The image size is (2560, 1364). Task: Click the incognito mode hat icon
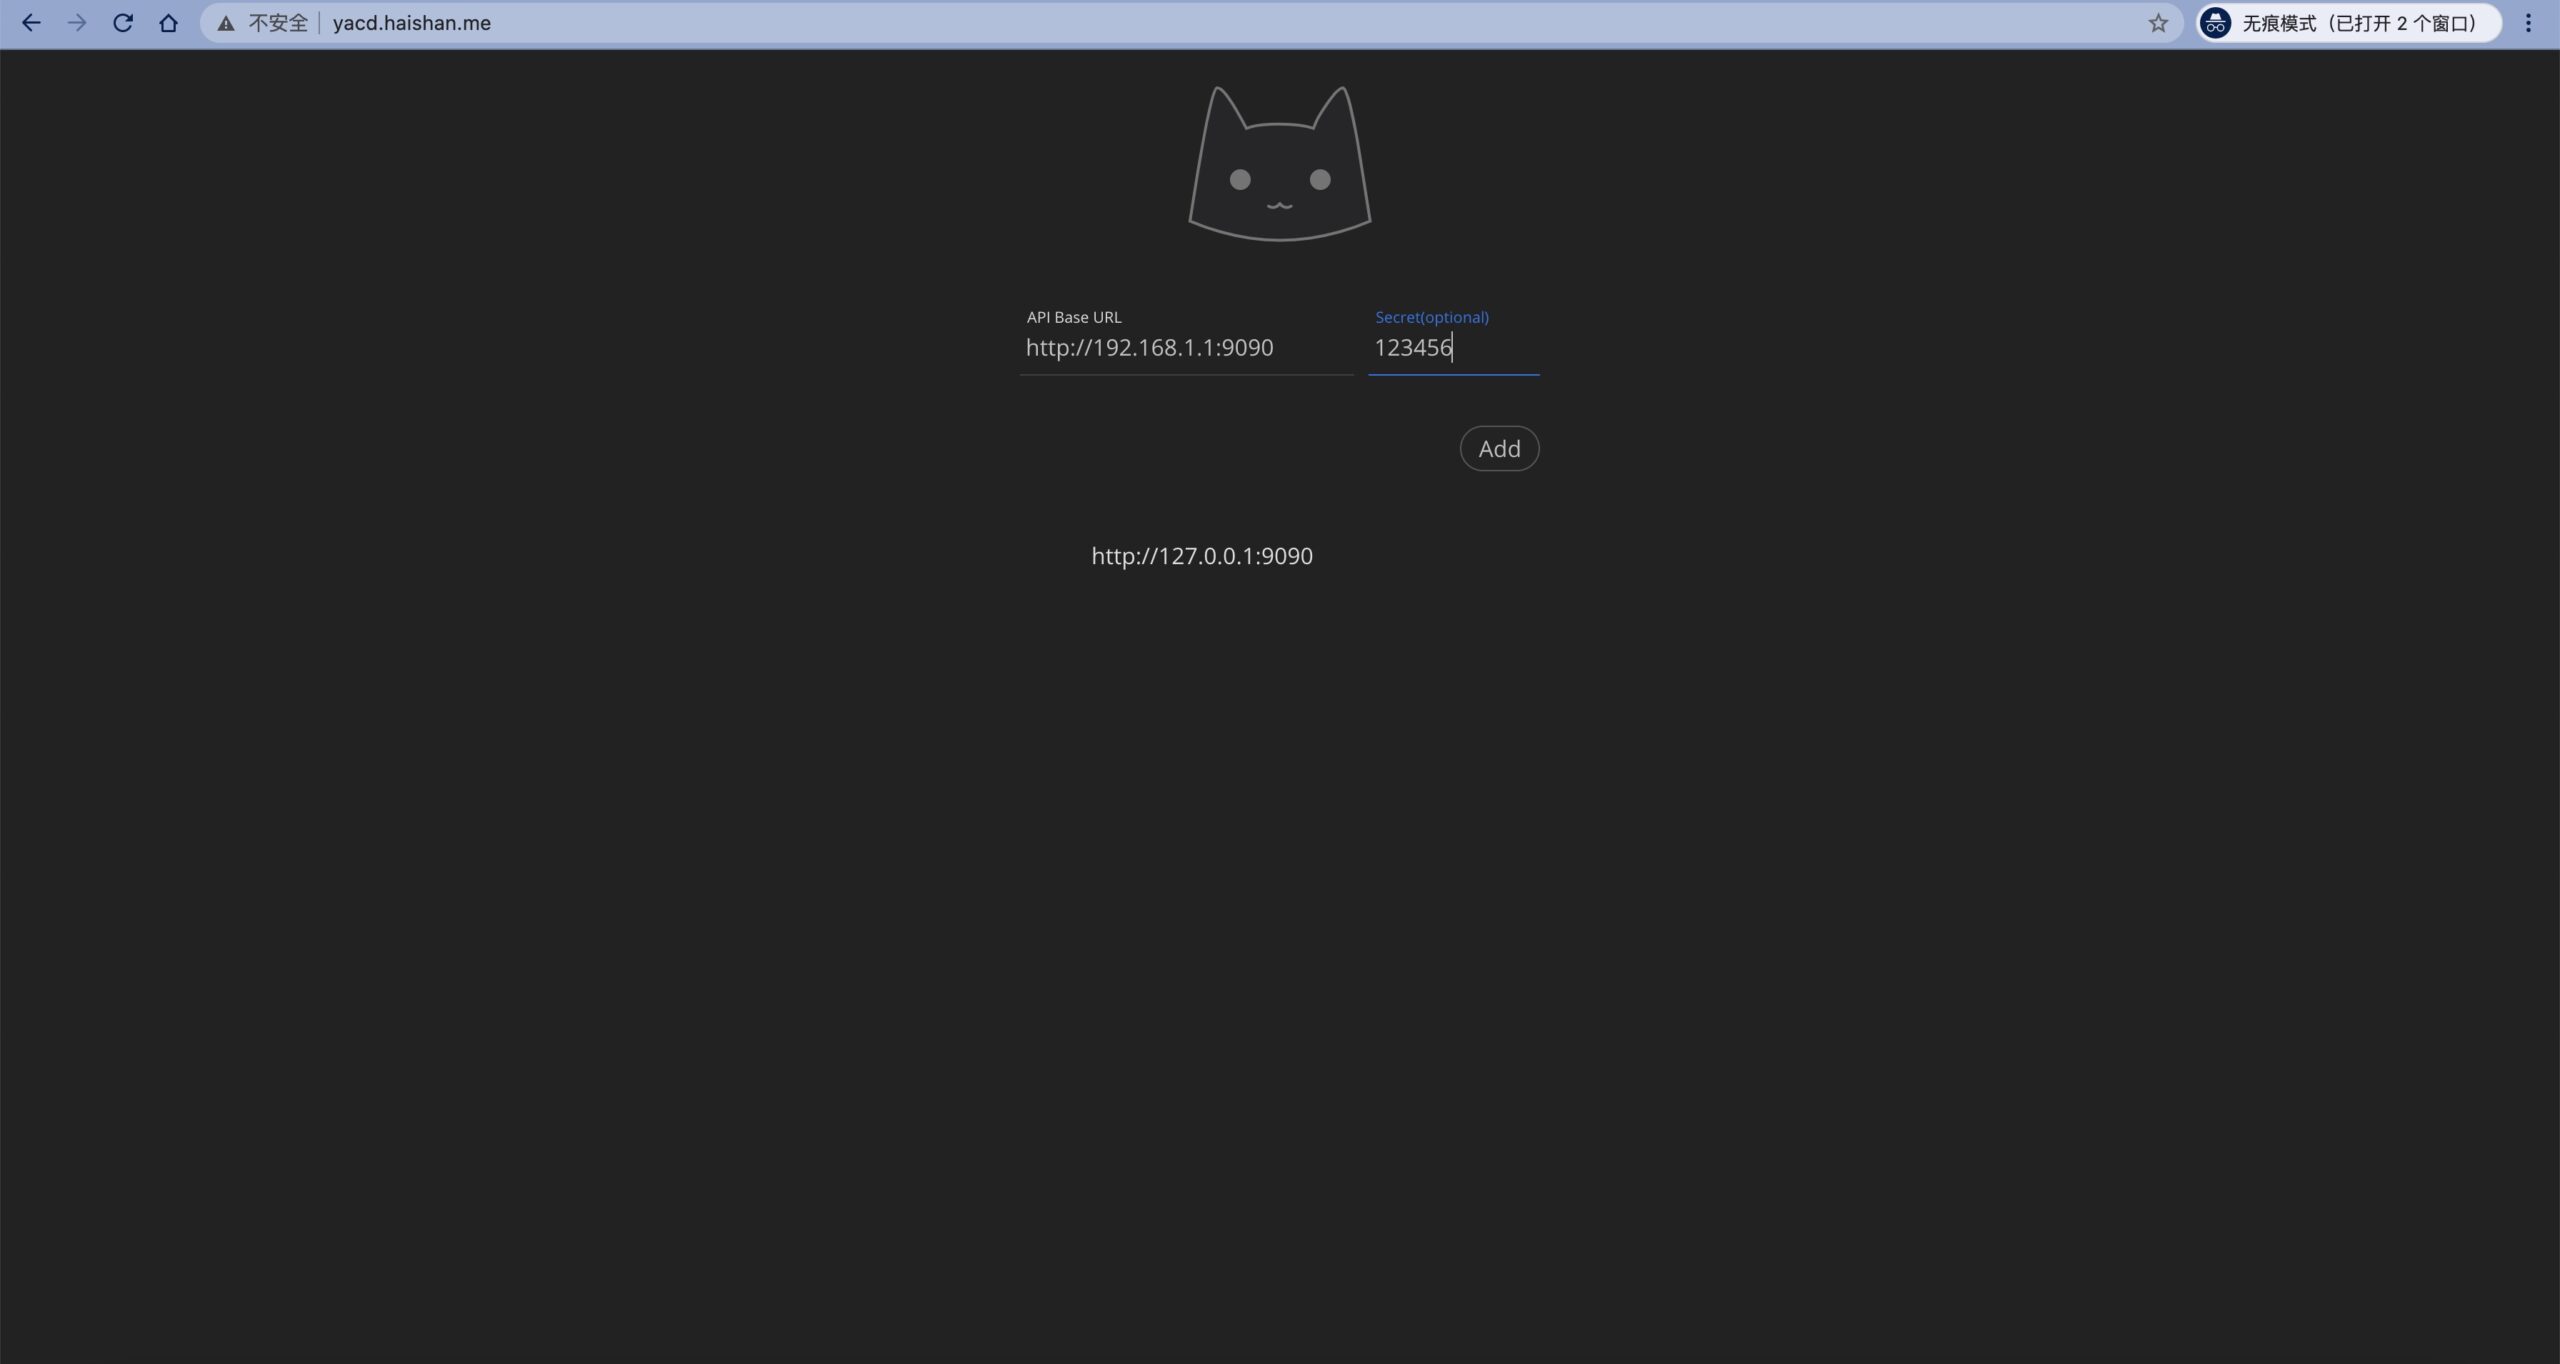click(2215, 23)
